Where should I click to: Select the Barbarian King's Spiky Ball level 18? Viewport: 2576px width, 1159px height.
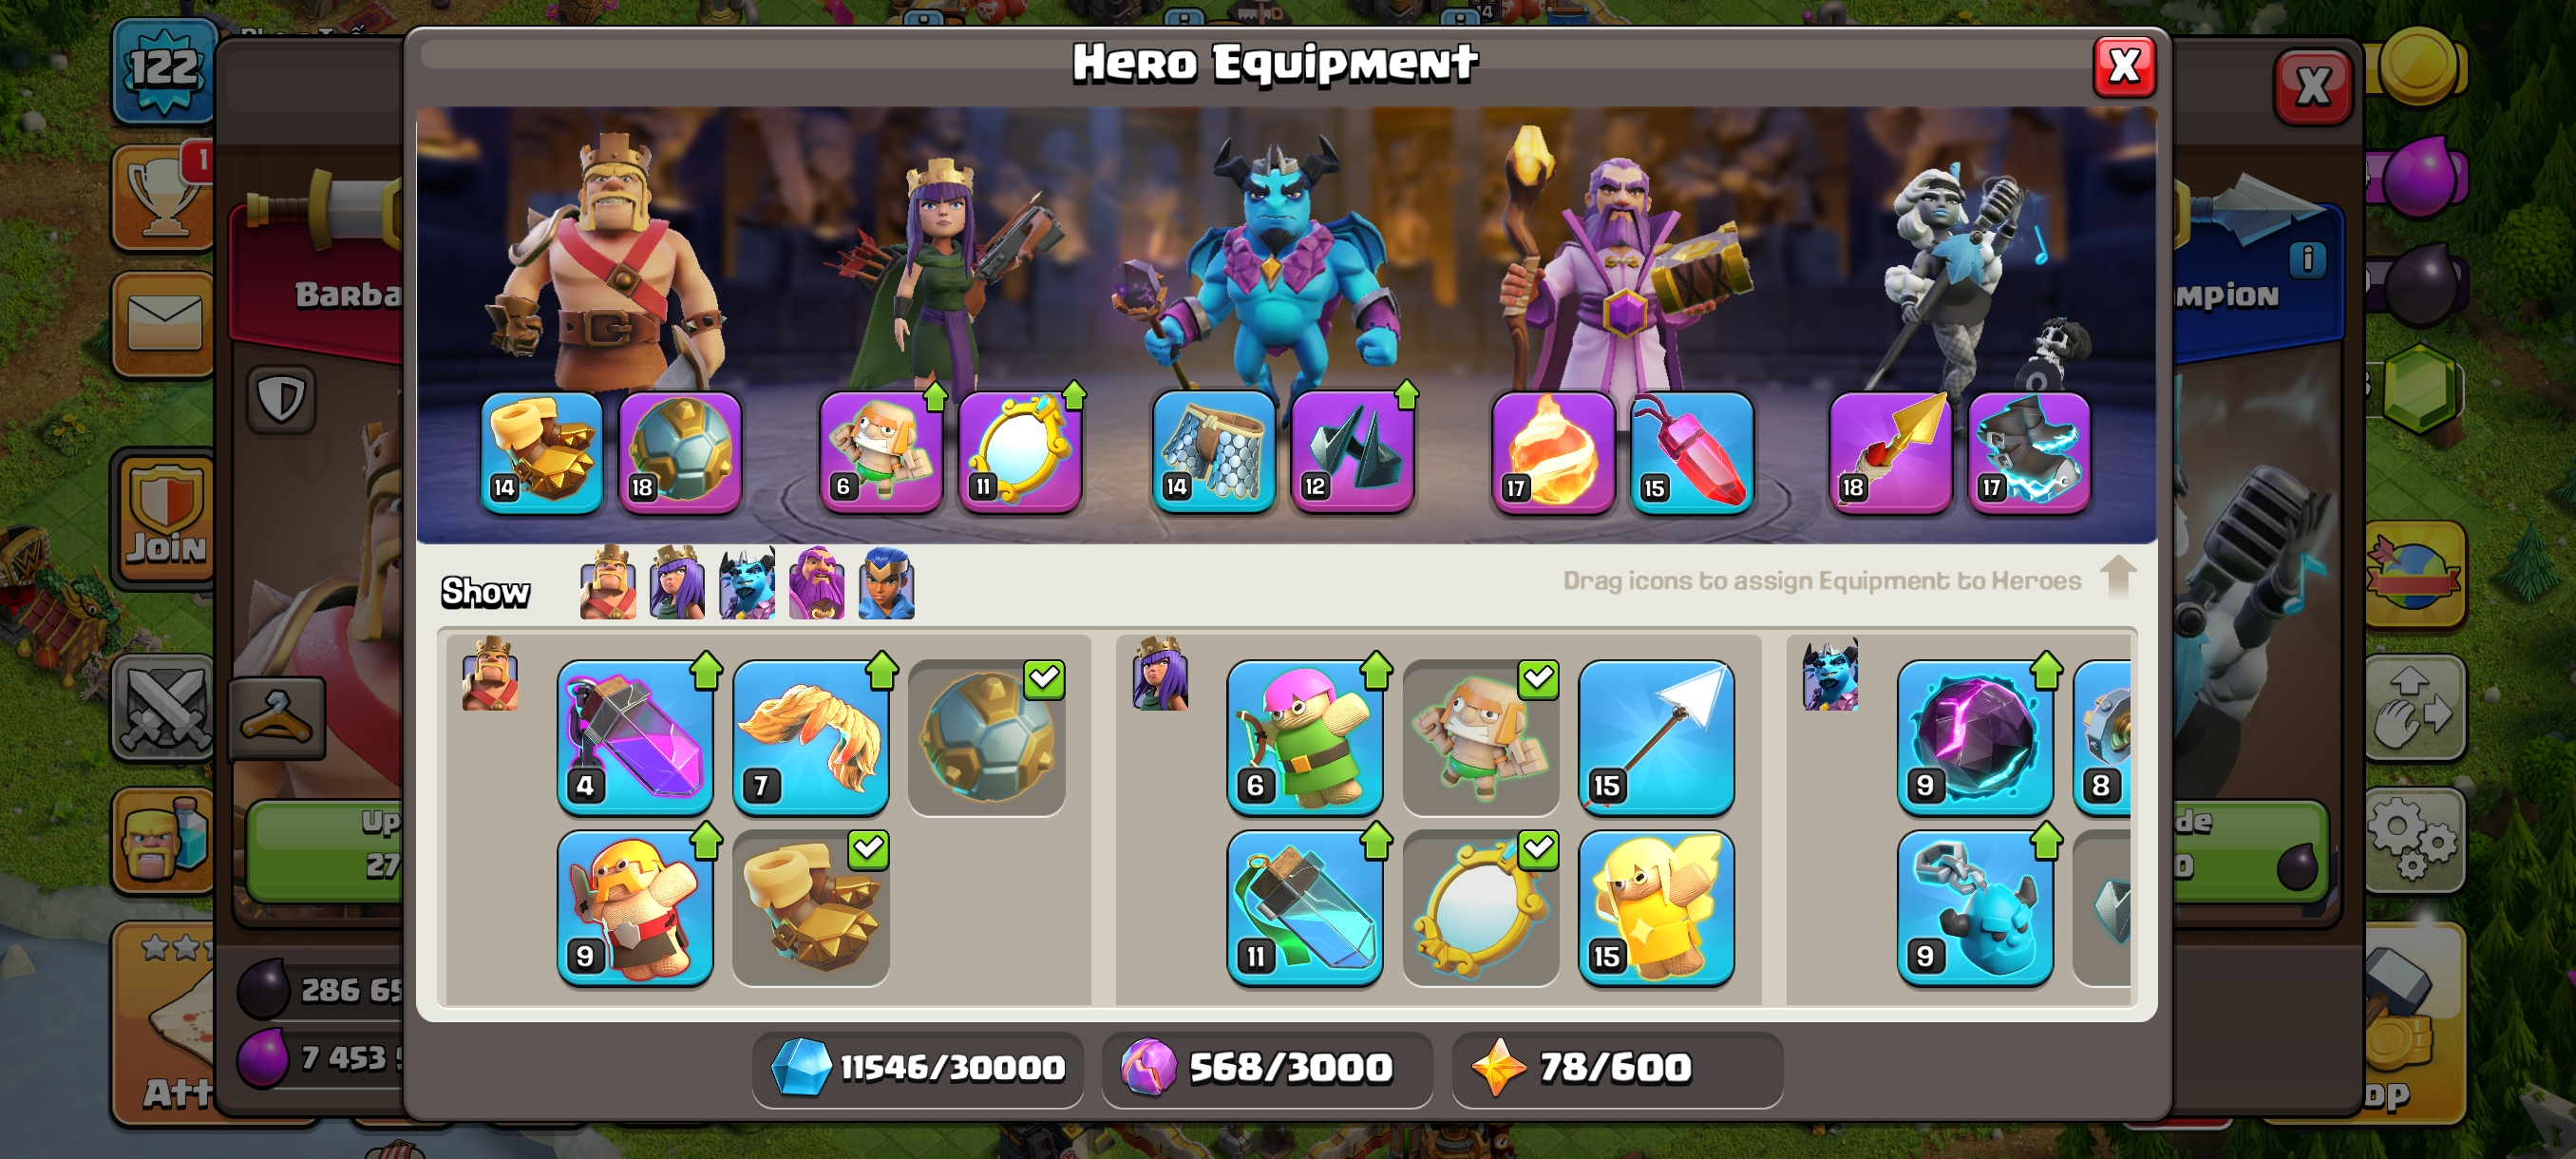(680, 452)
